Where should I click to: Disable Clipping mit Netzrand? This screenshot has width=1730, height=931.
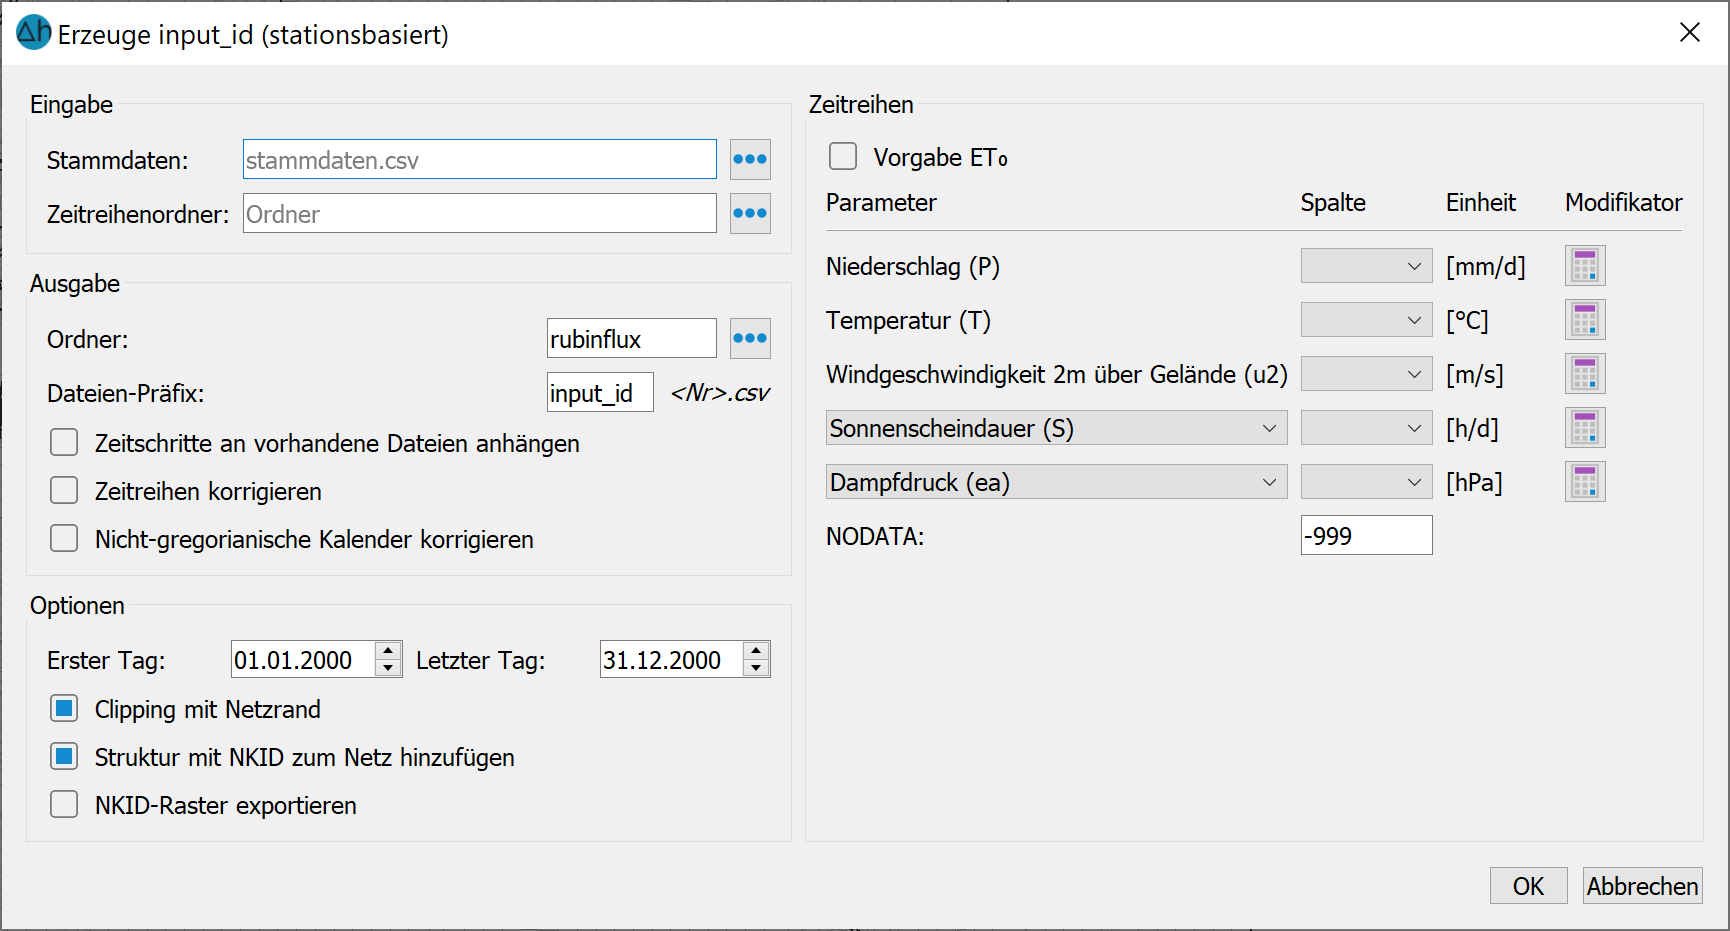coord(64,709)
